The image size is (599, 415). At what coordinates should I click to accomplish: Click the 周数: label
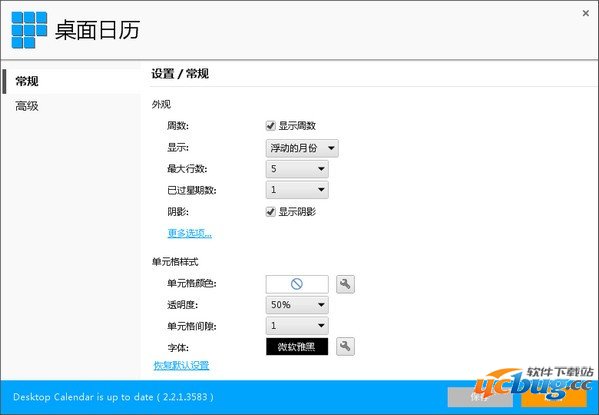[x=178, y=126]
